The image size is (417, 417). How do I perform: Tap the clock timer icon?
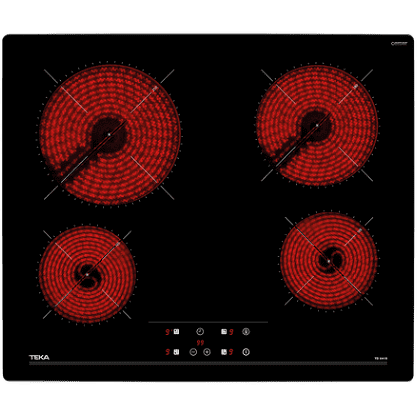[x=200, y=331]
